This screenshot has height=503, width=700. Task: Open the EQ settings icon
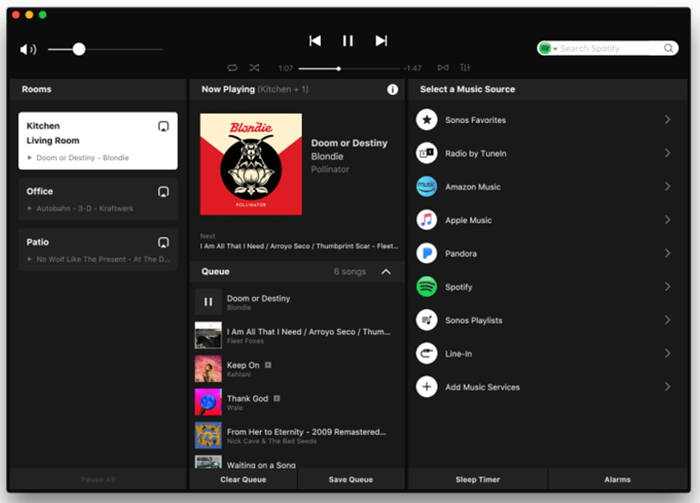[465, 67]
